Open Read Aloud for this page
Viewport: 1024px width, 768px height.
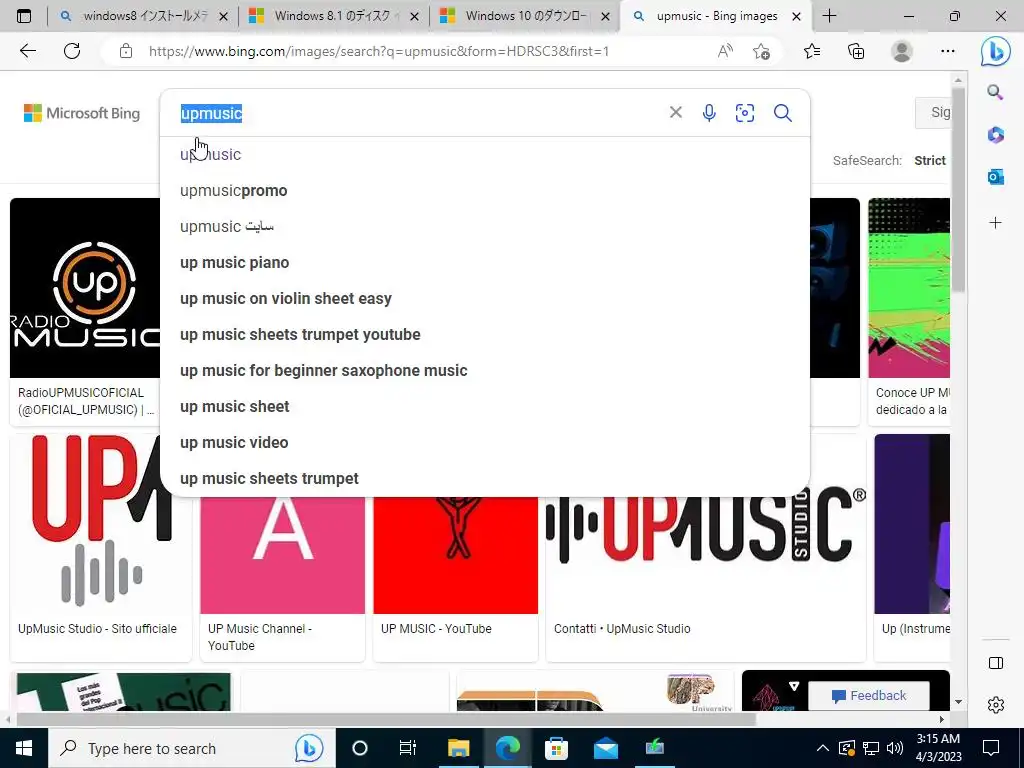725,51
